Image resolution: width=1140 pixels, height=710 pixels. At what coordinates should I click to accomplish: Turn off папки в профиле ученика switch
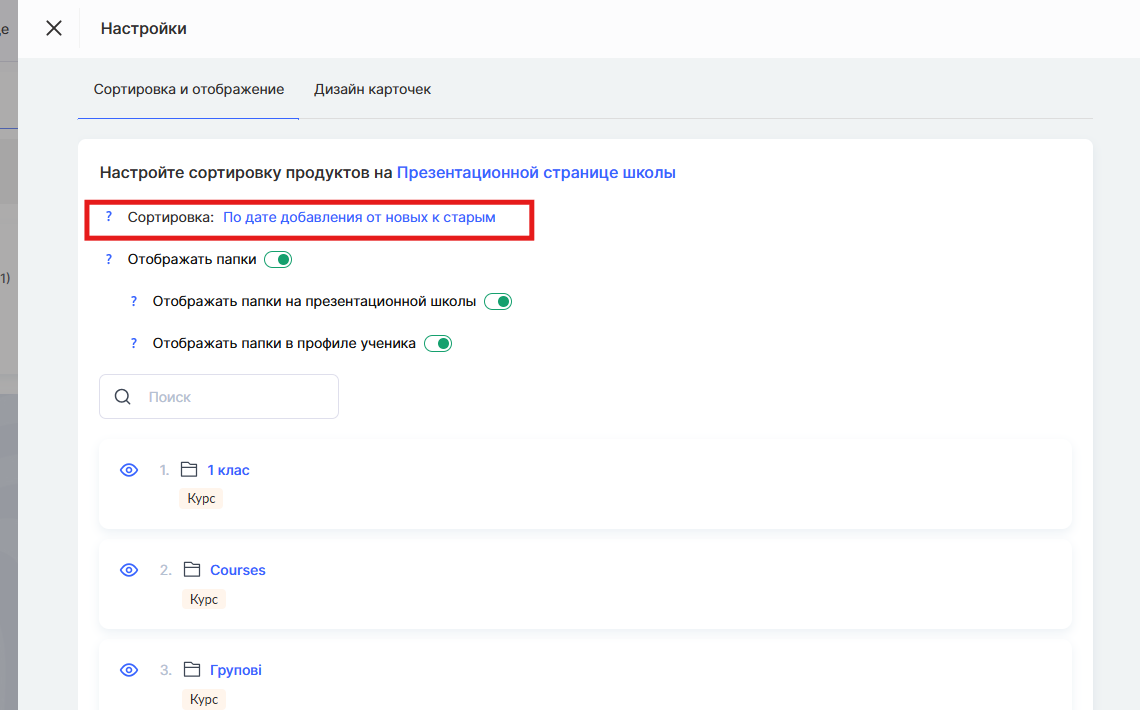tap(438, 344)
